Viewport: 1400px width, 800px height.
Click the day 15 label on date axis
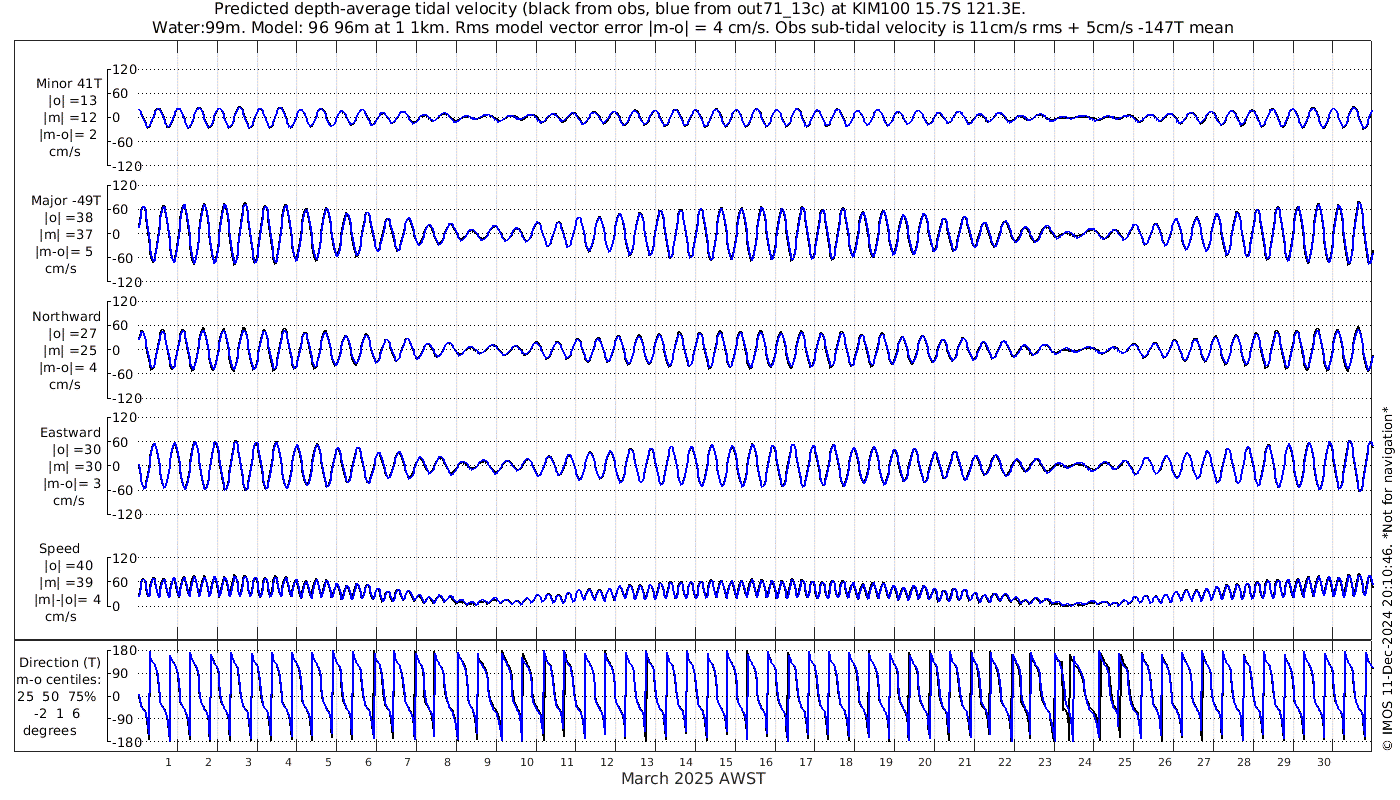726,762
